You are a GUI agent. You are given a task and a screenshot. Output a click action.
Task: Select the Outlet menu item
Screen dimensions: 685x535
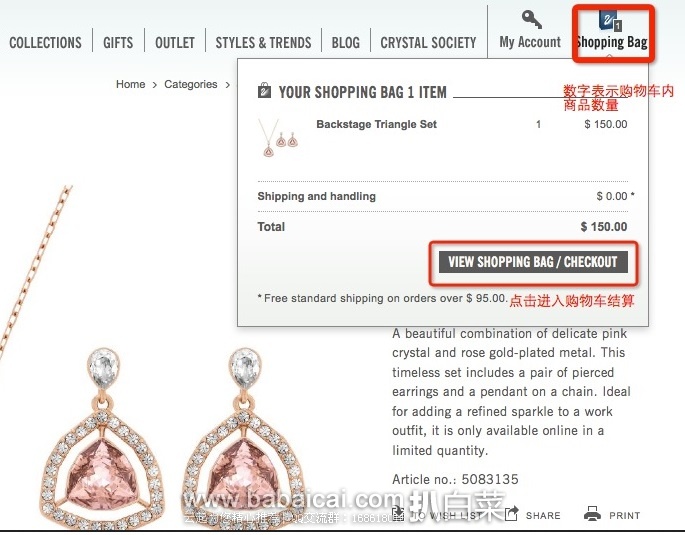pyautogui.click(x=175, y=43)
